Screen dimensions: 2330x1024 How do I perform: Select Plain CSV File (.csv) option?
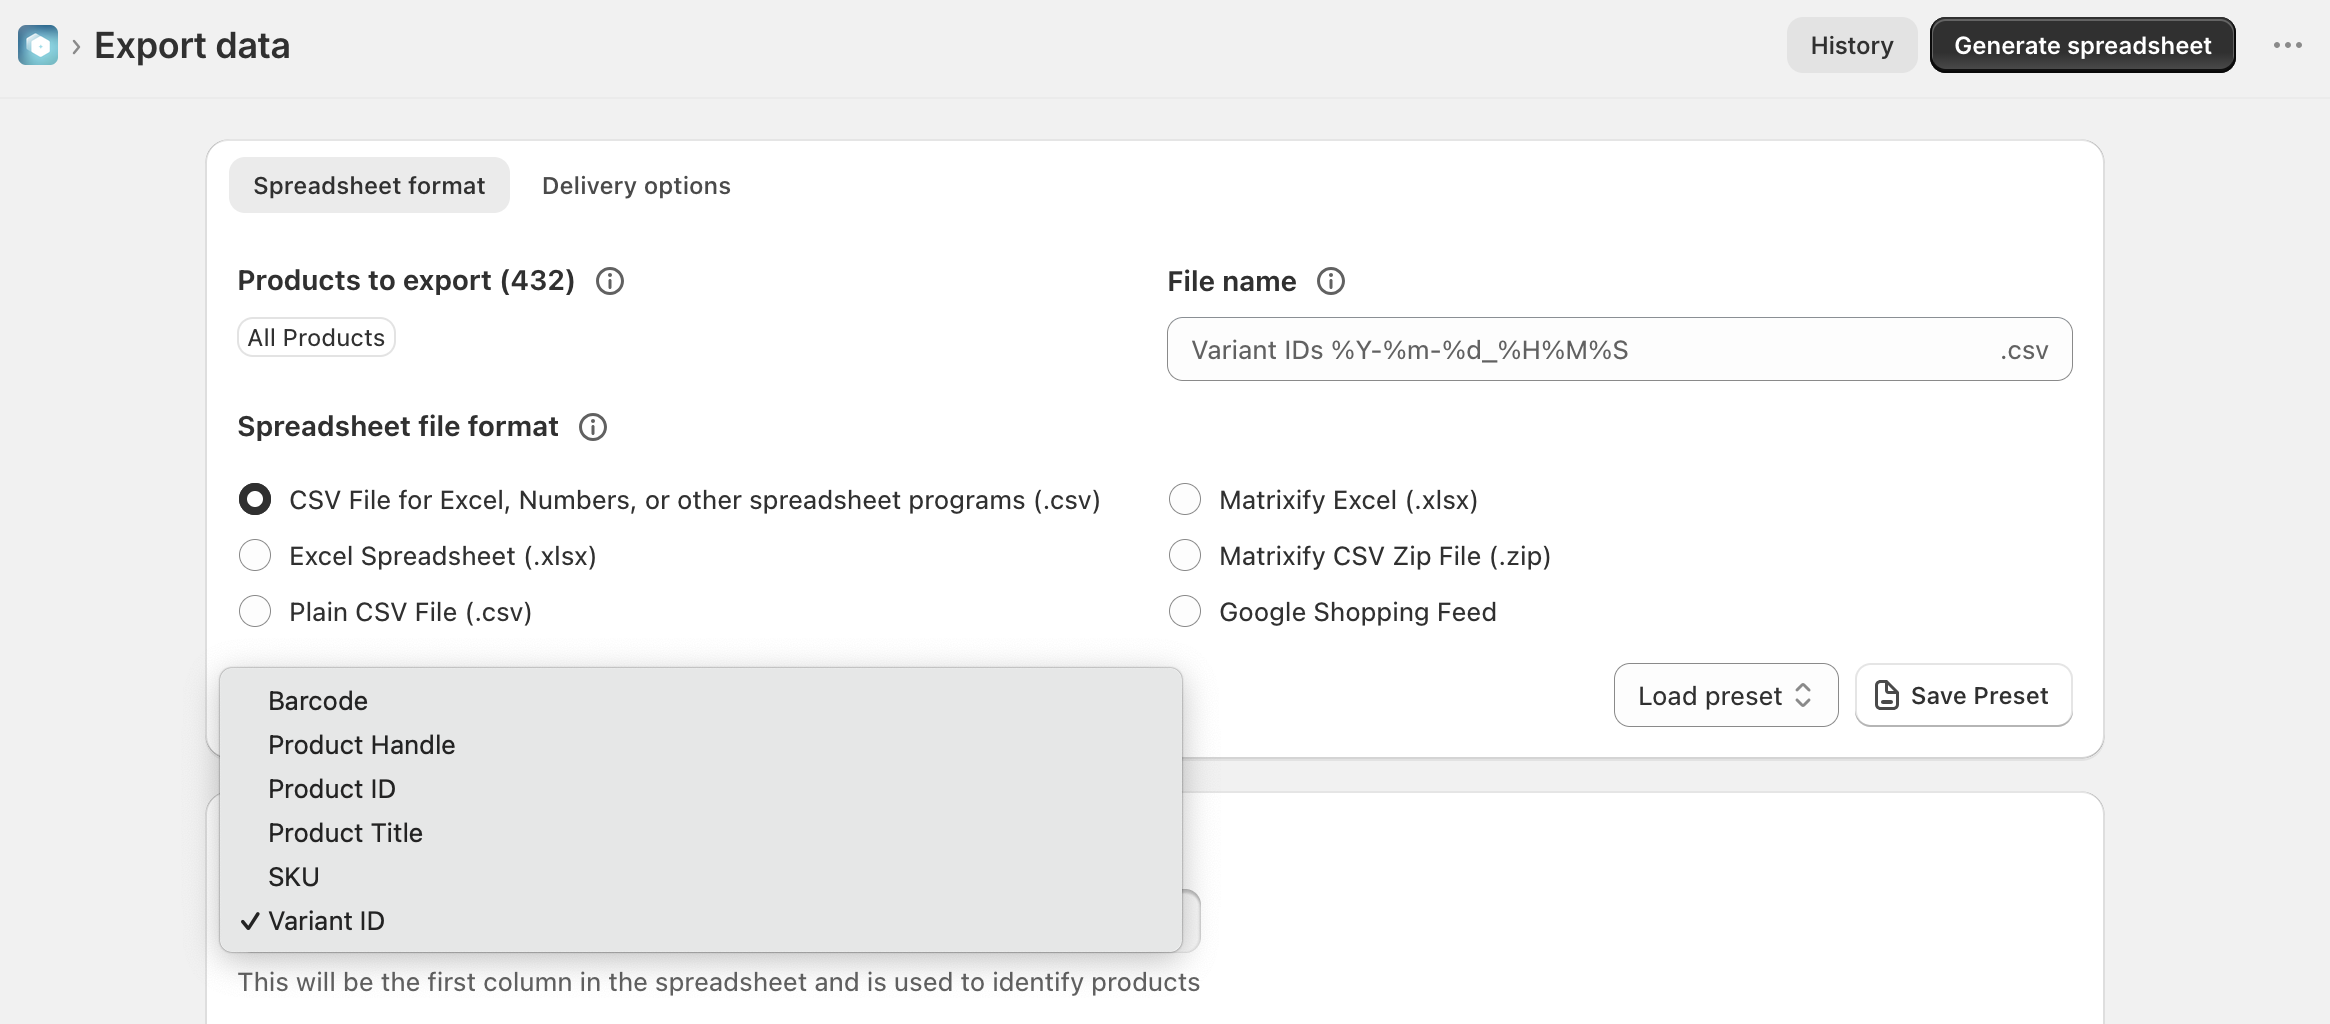(255, 611)
